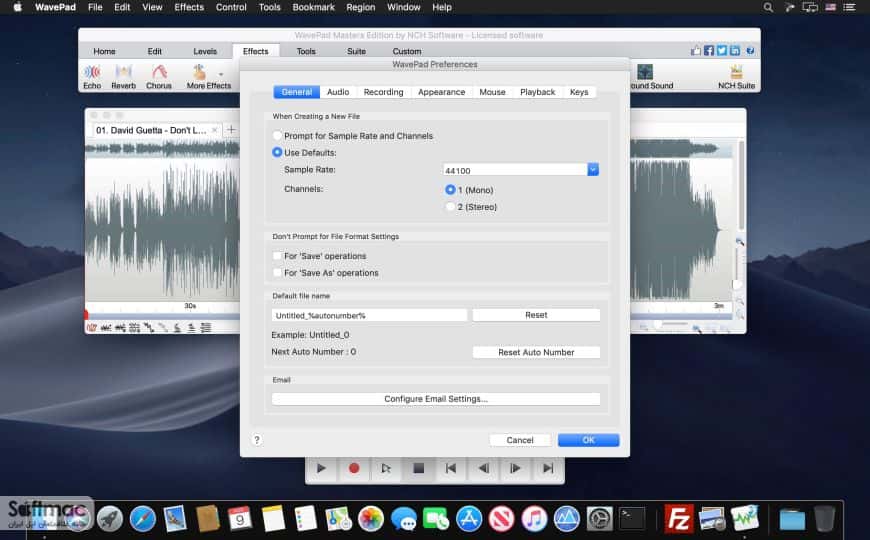Close the David Guetta file tab

(215, 130)
